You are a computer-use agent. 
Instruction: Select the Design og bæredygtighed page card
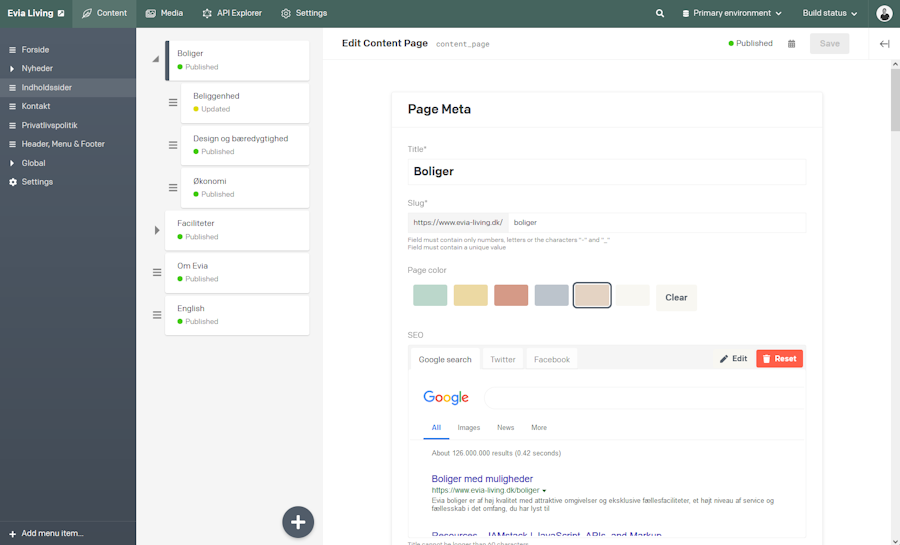(245, 145)
